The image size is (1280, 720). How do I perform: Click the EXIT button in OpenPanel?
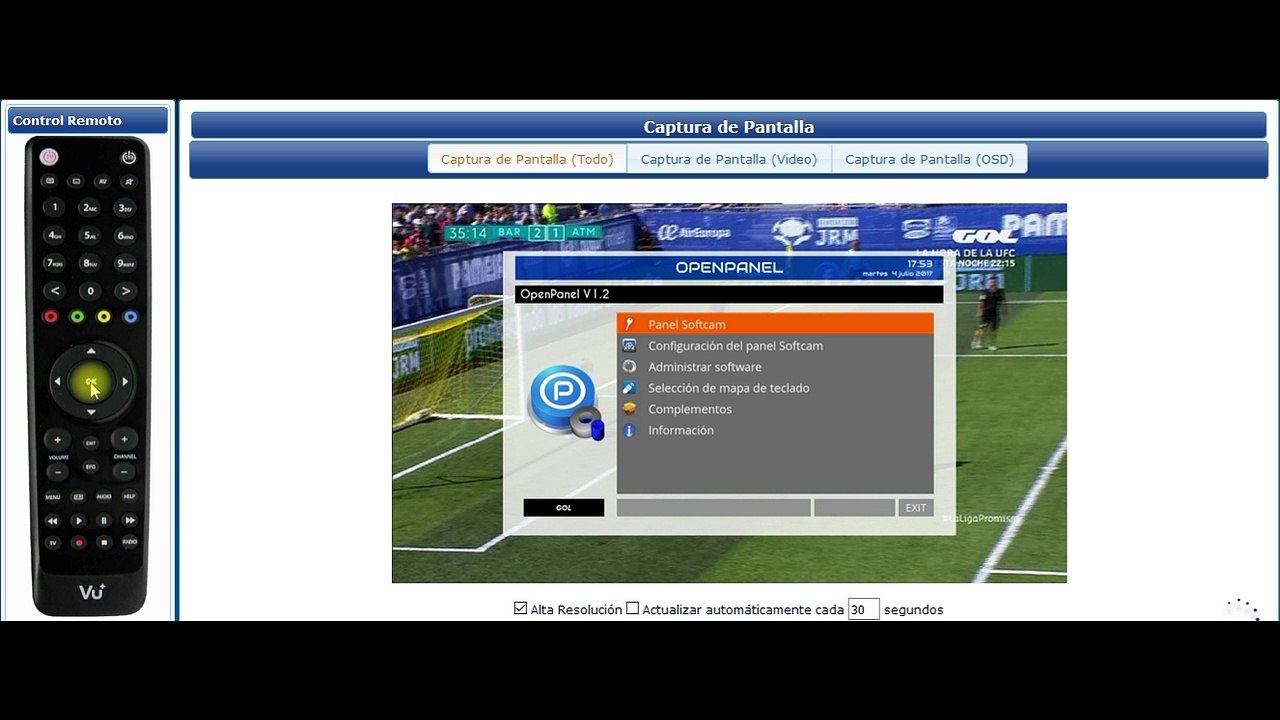point(916,508)
